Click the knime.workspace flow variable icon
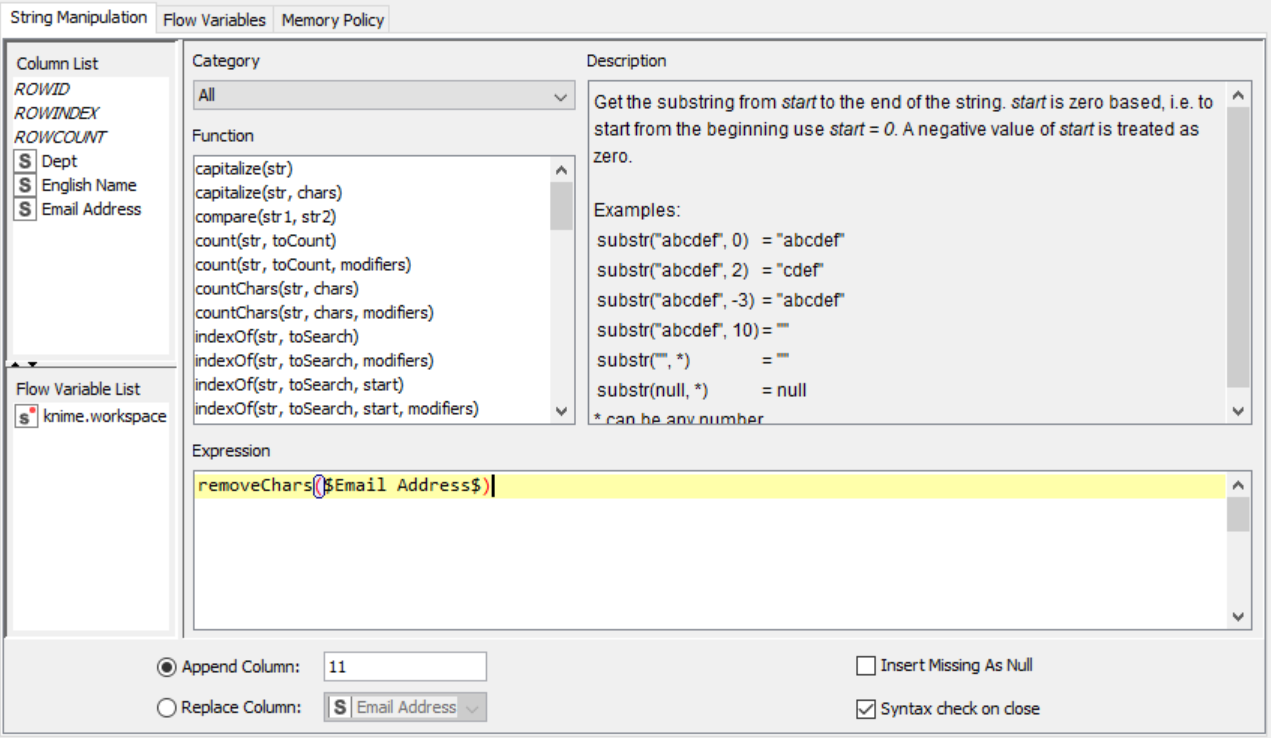The image size is (1271, 738). [x=27, y=417]
